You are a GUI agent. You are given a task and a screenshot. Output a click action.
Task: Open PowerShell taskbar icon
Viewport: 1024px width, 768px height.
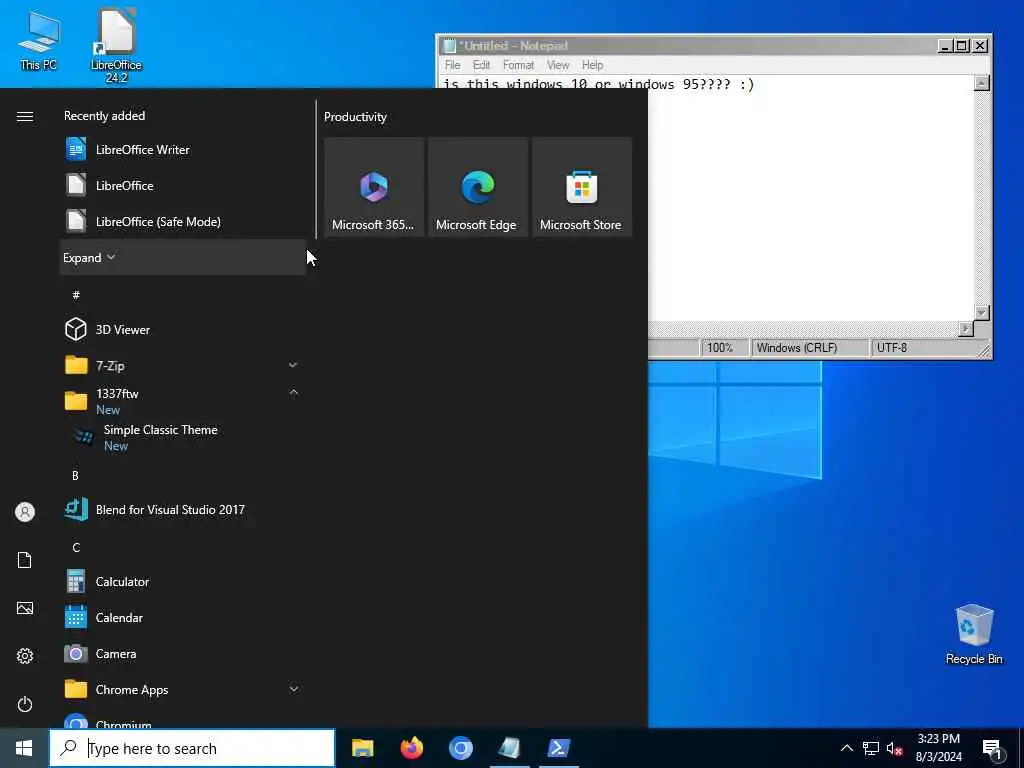(x=558, y=748)
